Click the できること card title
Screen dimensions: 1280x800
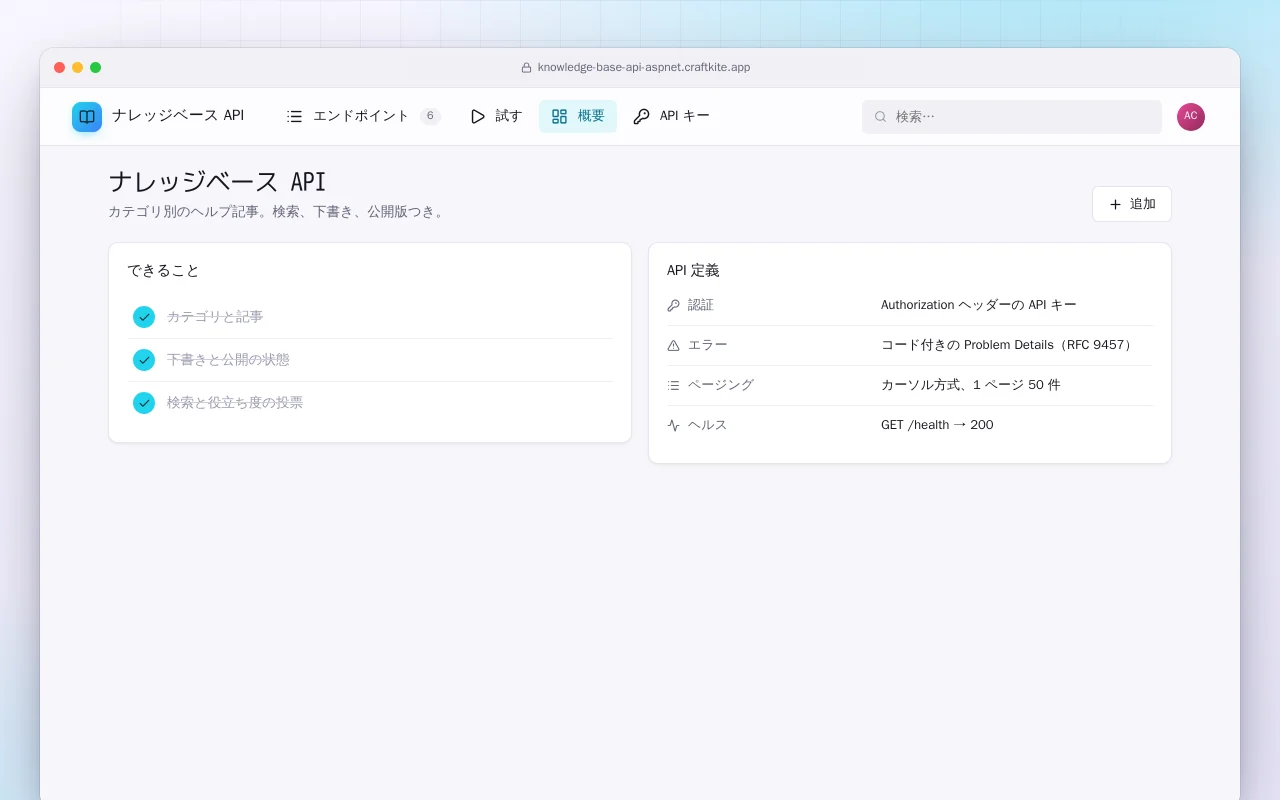(163, 271)
